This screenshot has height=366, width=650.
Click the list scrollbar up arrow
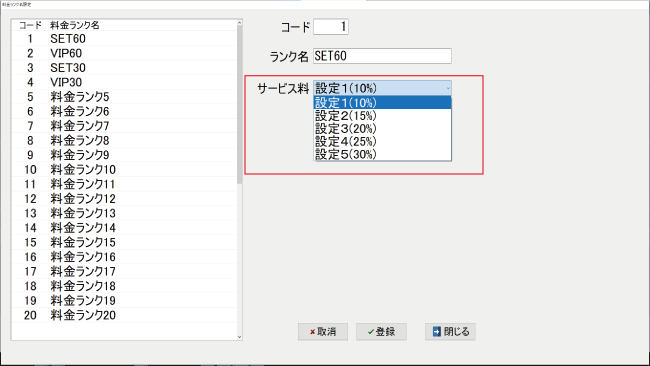239,23
